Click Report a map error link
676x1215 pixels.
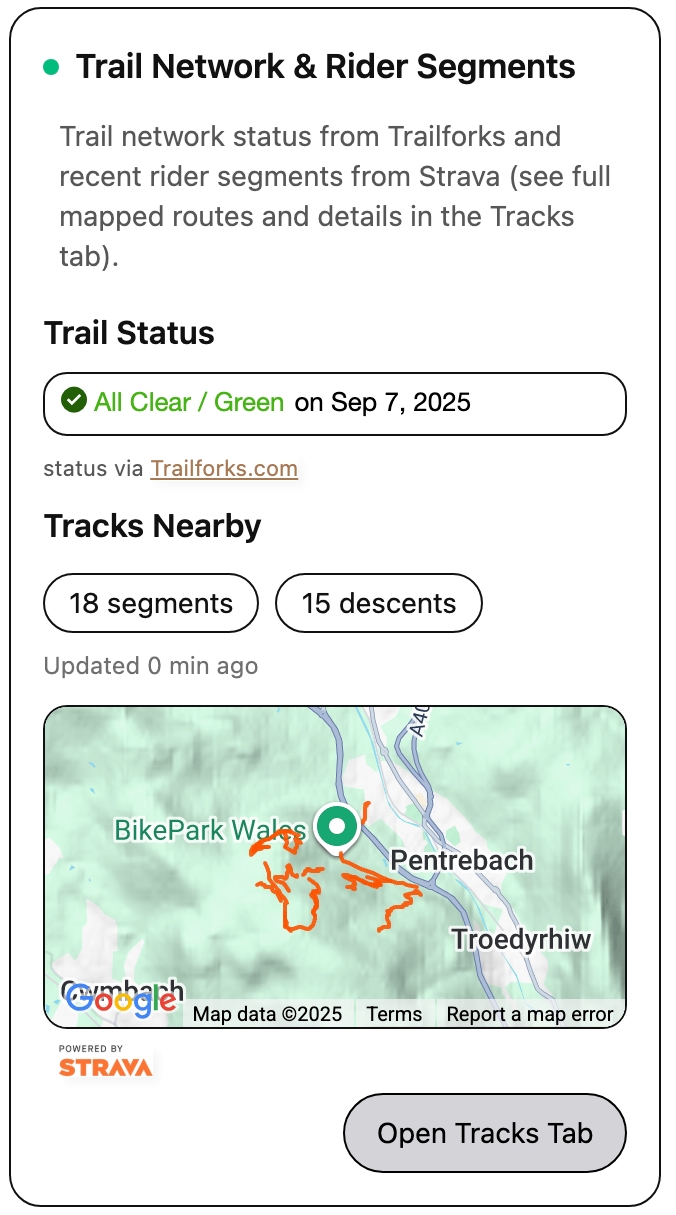coord(530,1014)
